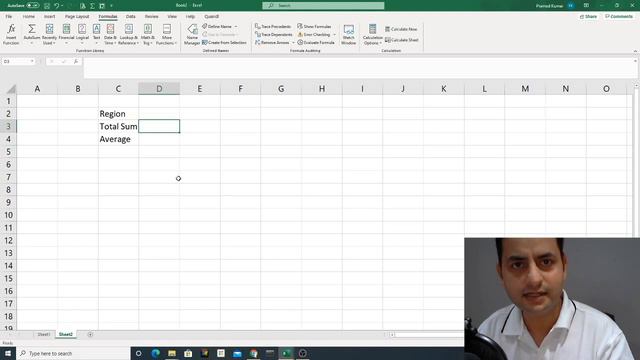Click the Share button
The image size is (640, 360).
click(x=588, y=16)
